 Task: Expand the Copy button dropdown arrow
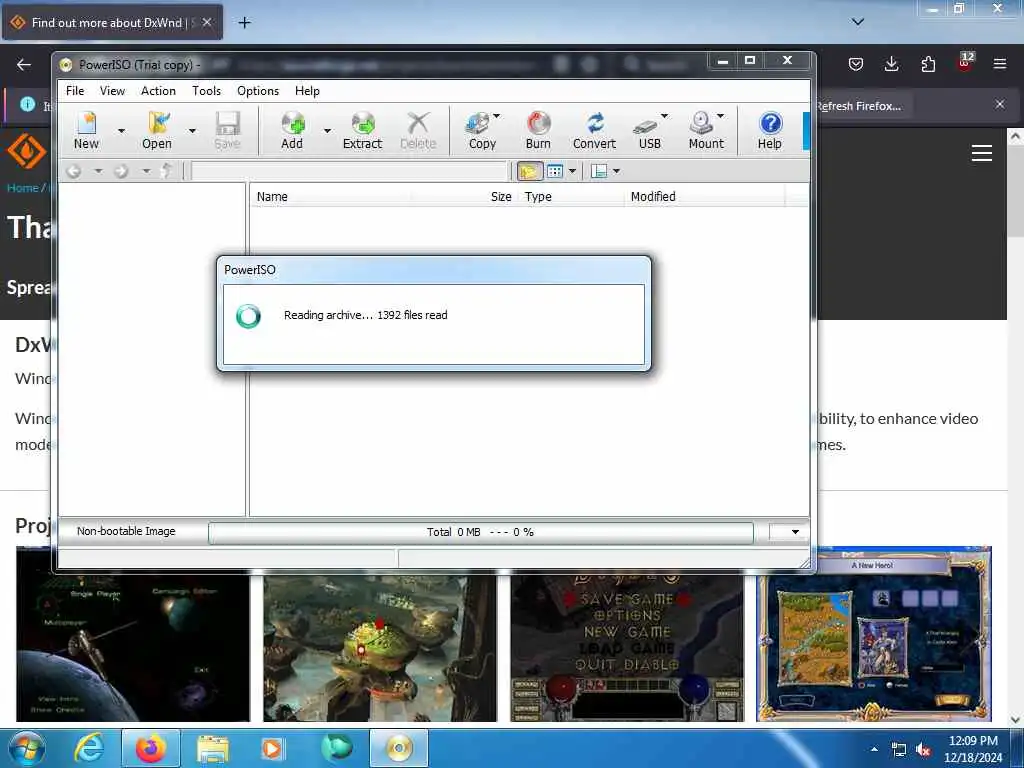point(496,116)
